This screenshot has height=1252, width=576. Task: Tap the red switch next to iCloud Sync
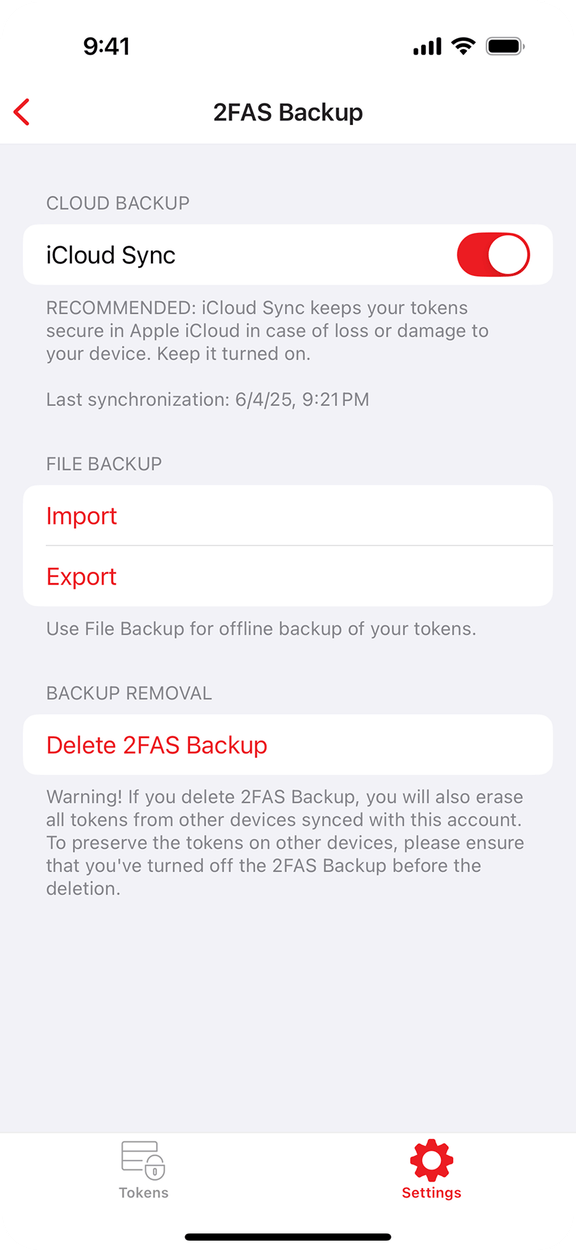coord(493,254)
